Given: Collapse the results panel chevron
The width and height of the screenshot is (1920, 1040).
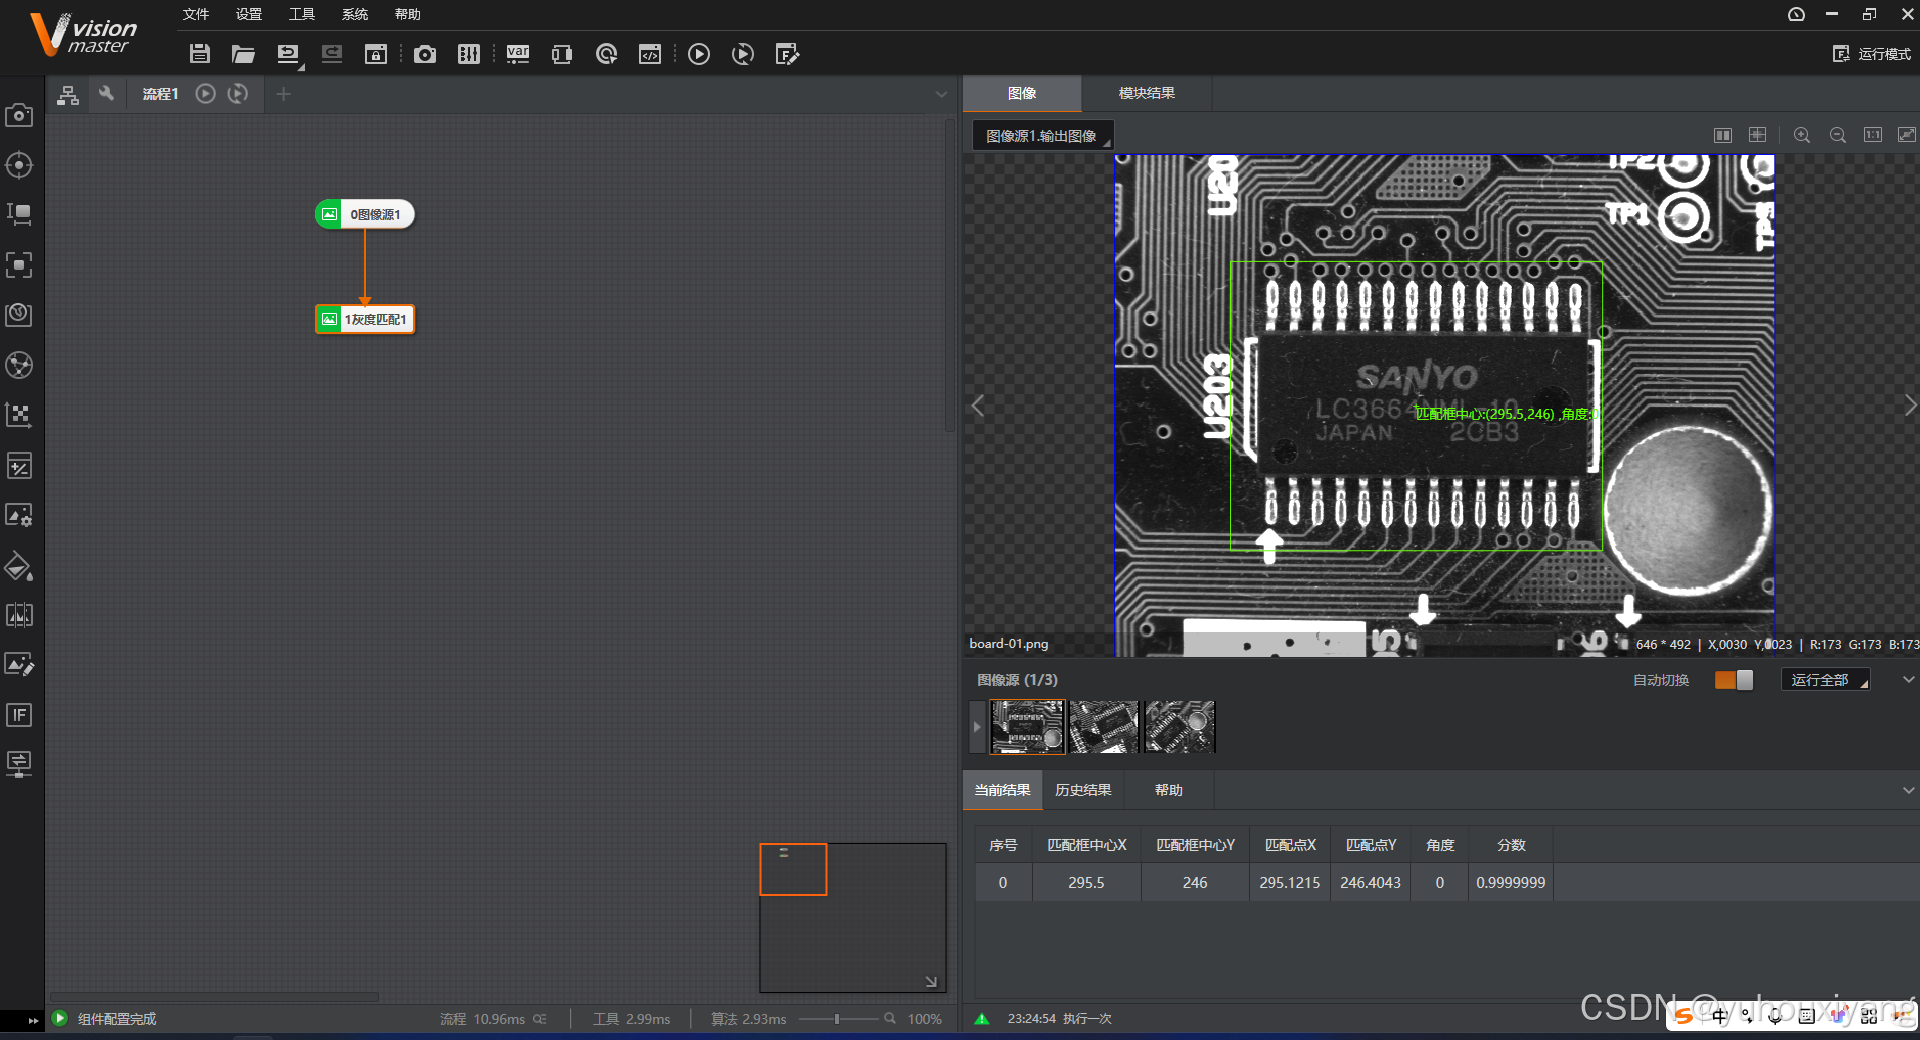Looking at the screenshot, I should pos(1908,790).
